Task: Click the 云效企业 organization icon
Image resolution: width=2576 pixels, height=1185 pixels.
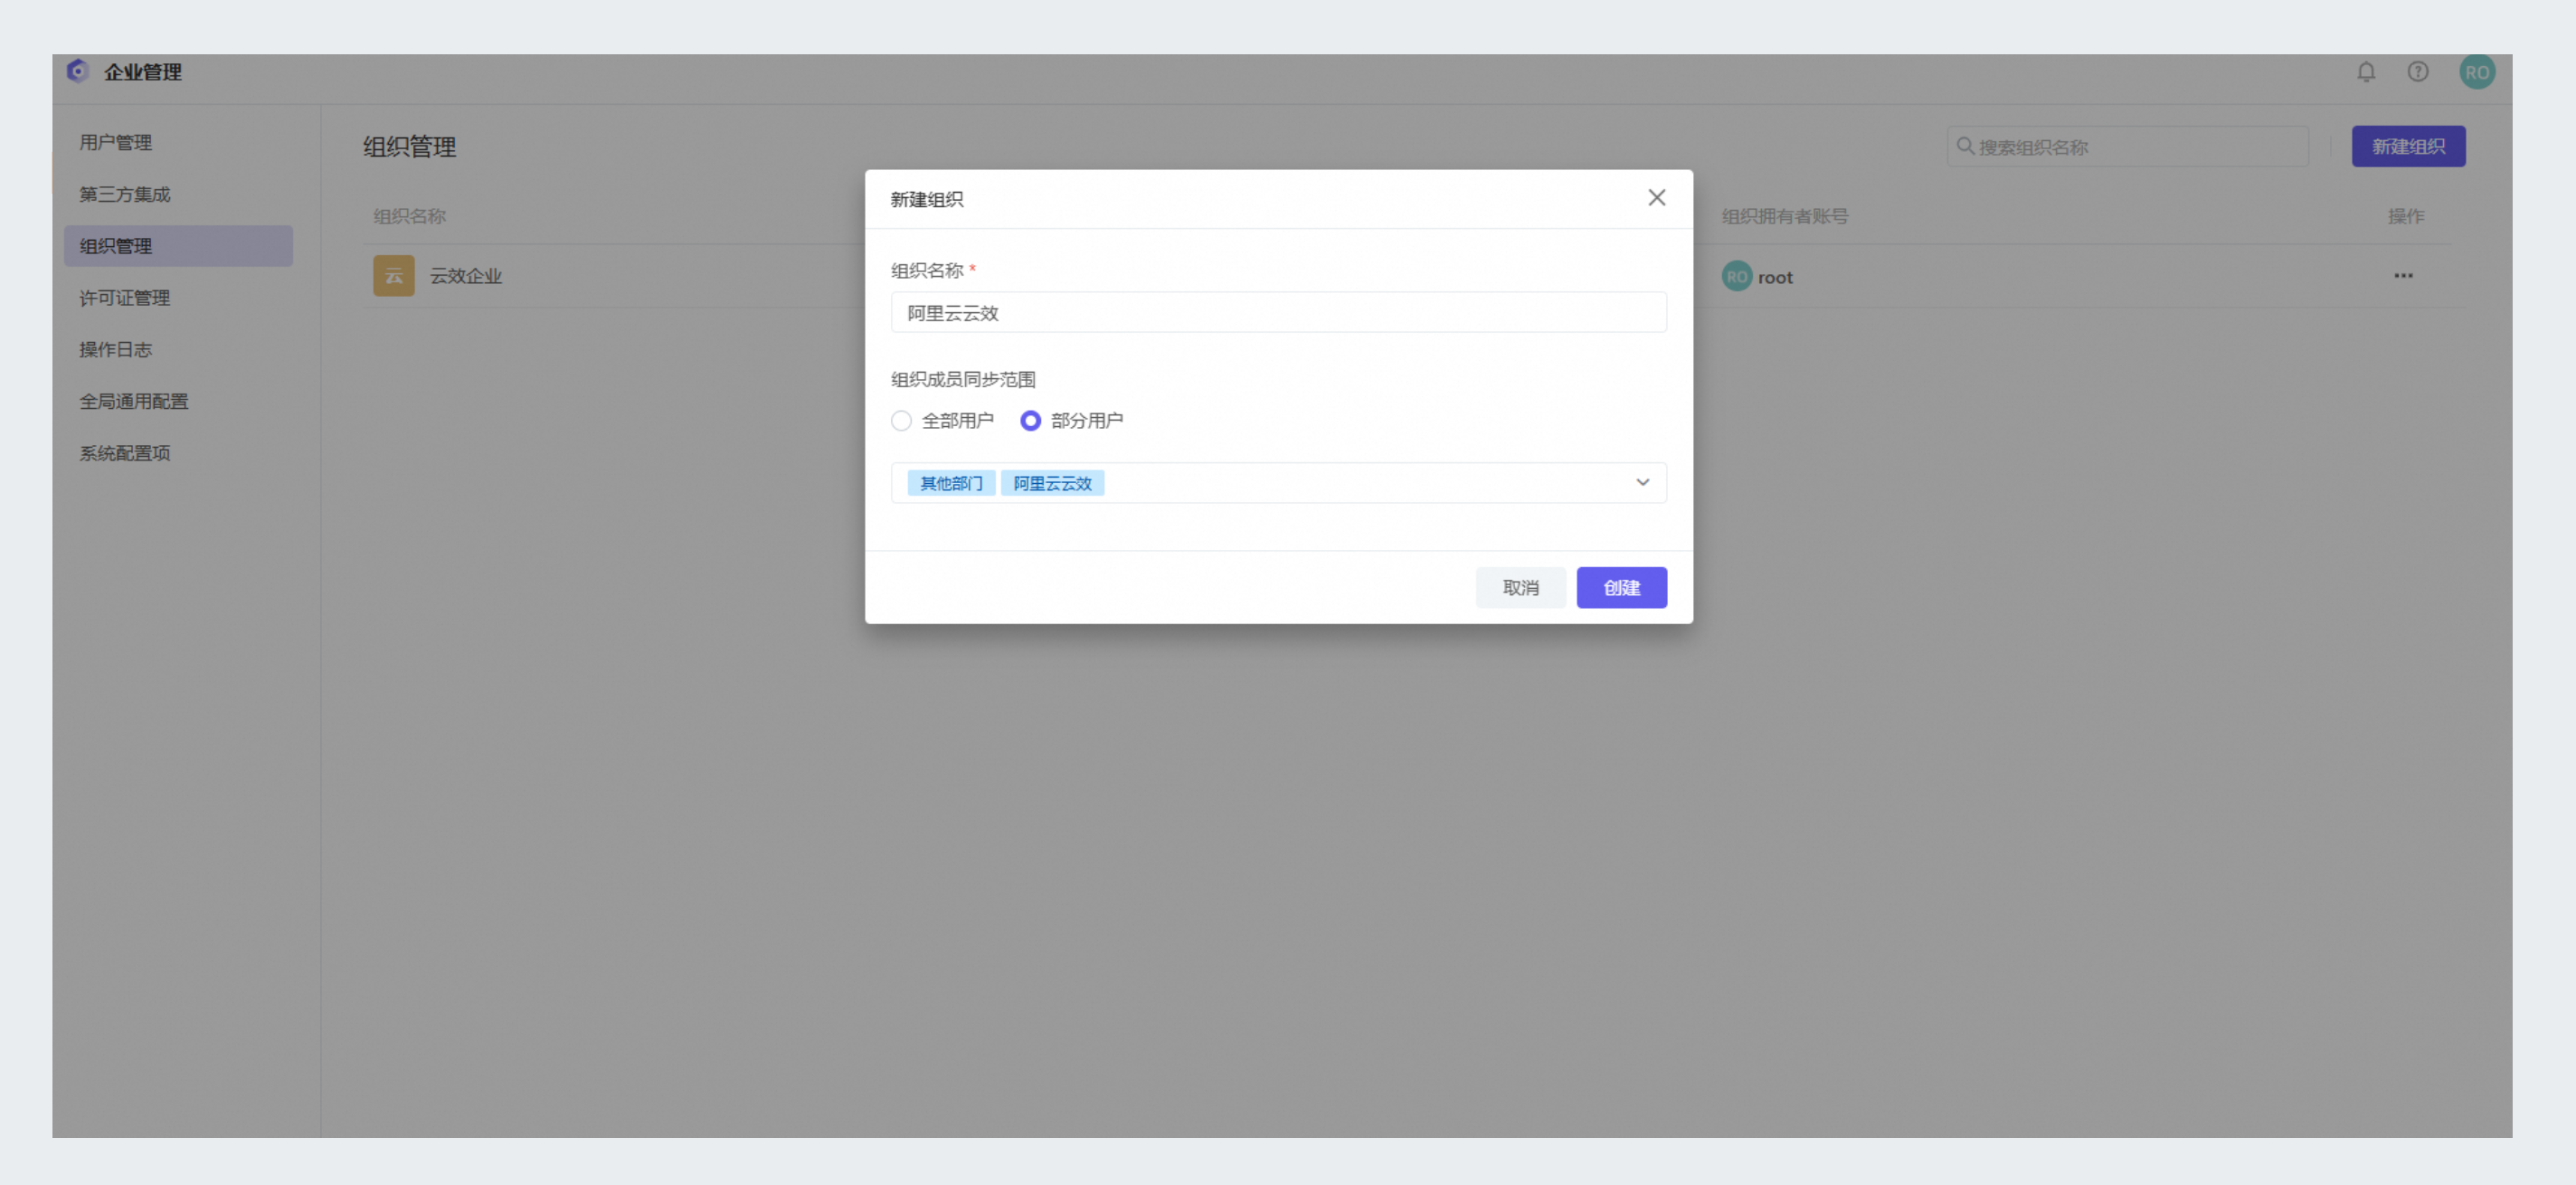Action: 394,276
